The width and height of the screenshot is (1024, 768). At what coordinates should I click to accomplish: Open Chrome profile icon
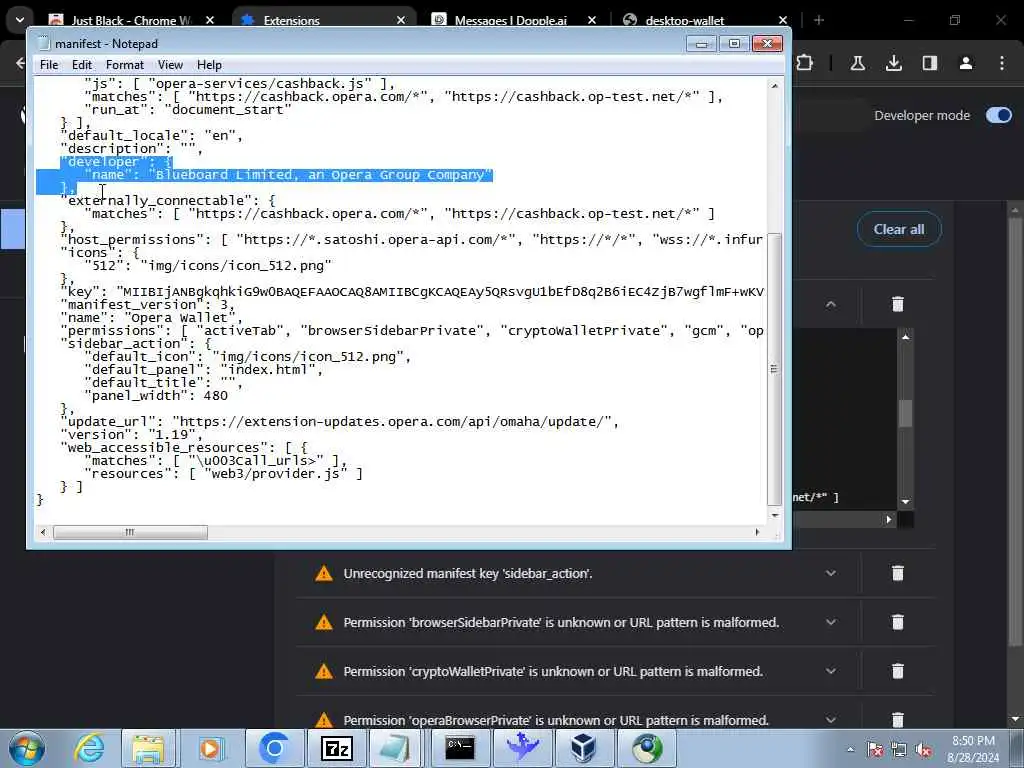[966, 63]
